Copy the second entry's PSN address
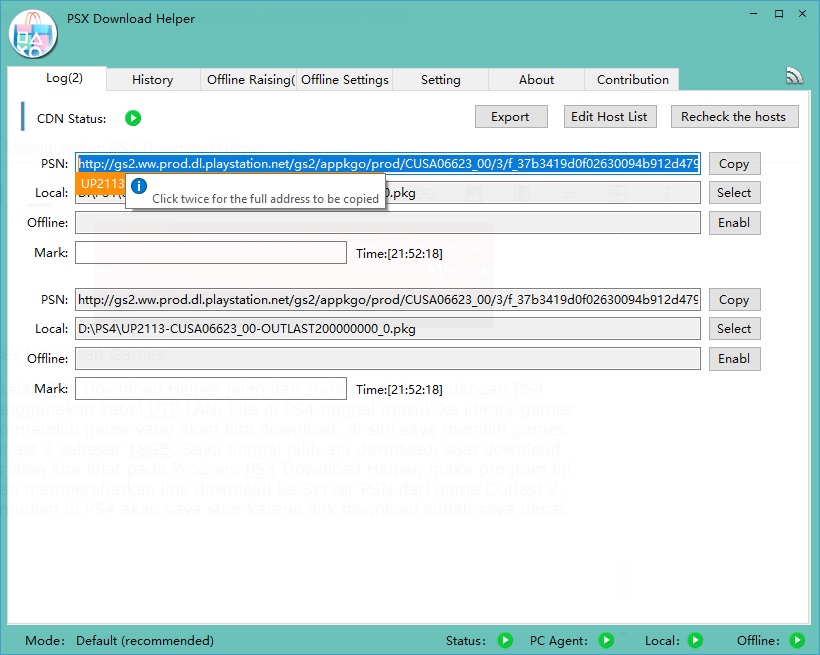Viewport: 820px width, 655px height. (x=734, y=300)
